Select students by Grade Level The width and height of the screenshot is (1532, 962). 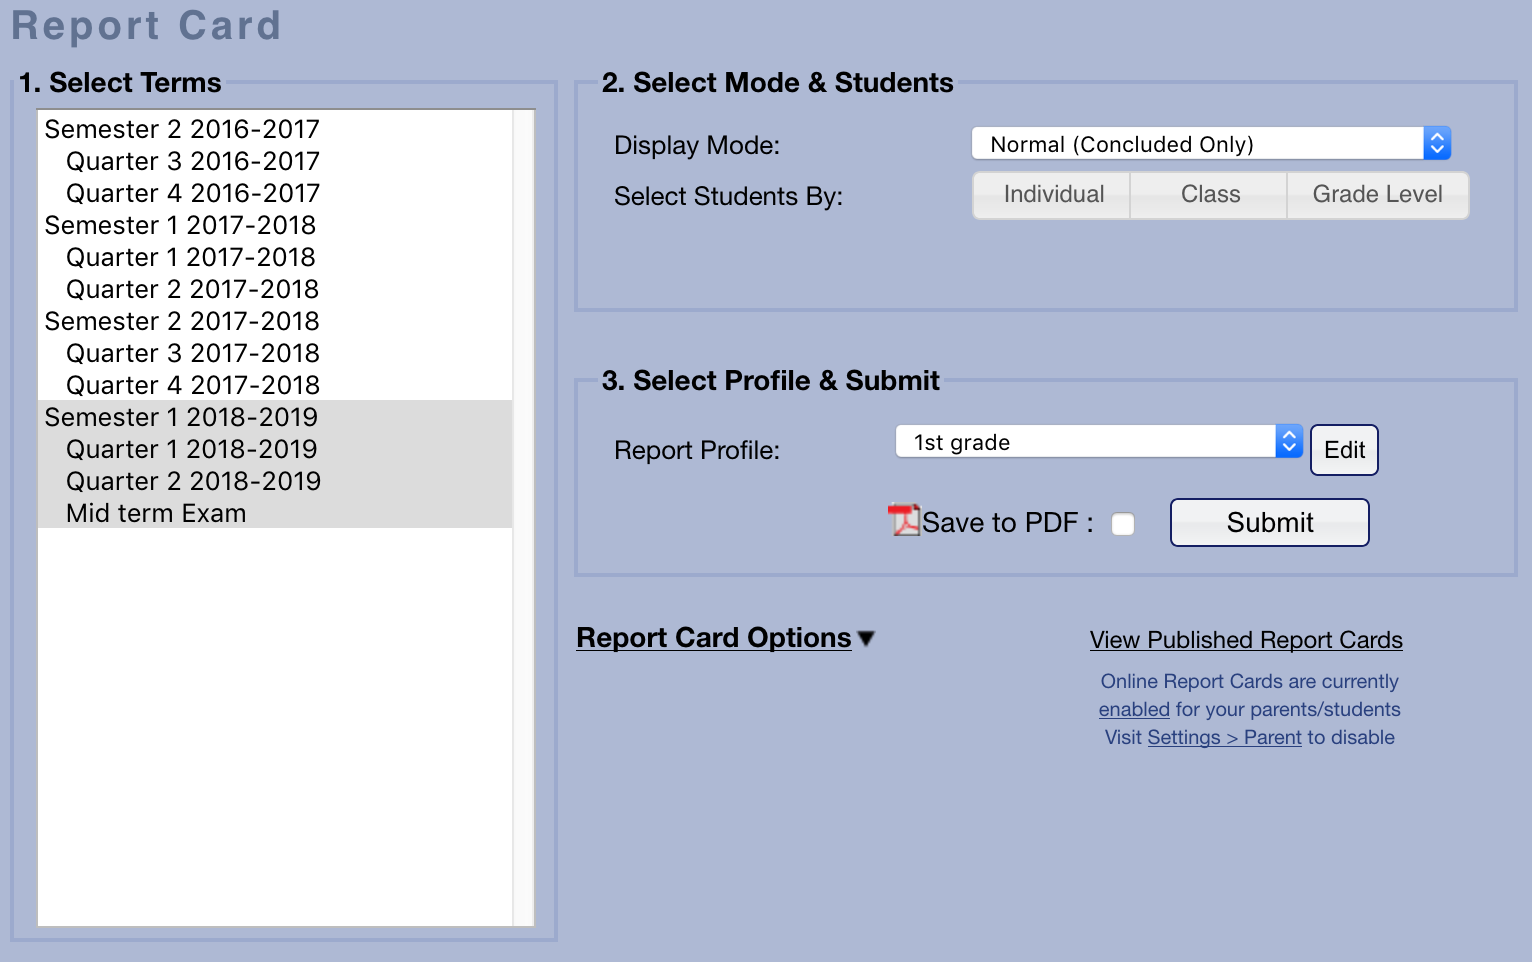[x=1377, y=195]
